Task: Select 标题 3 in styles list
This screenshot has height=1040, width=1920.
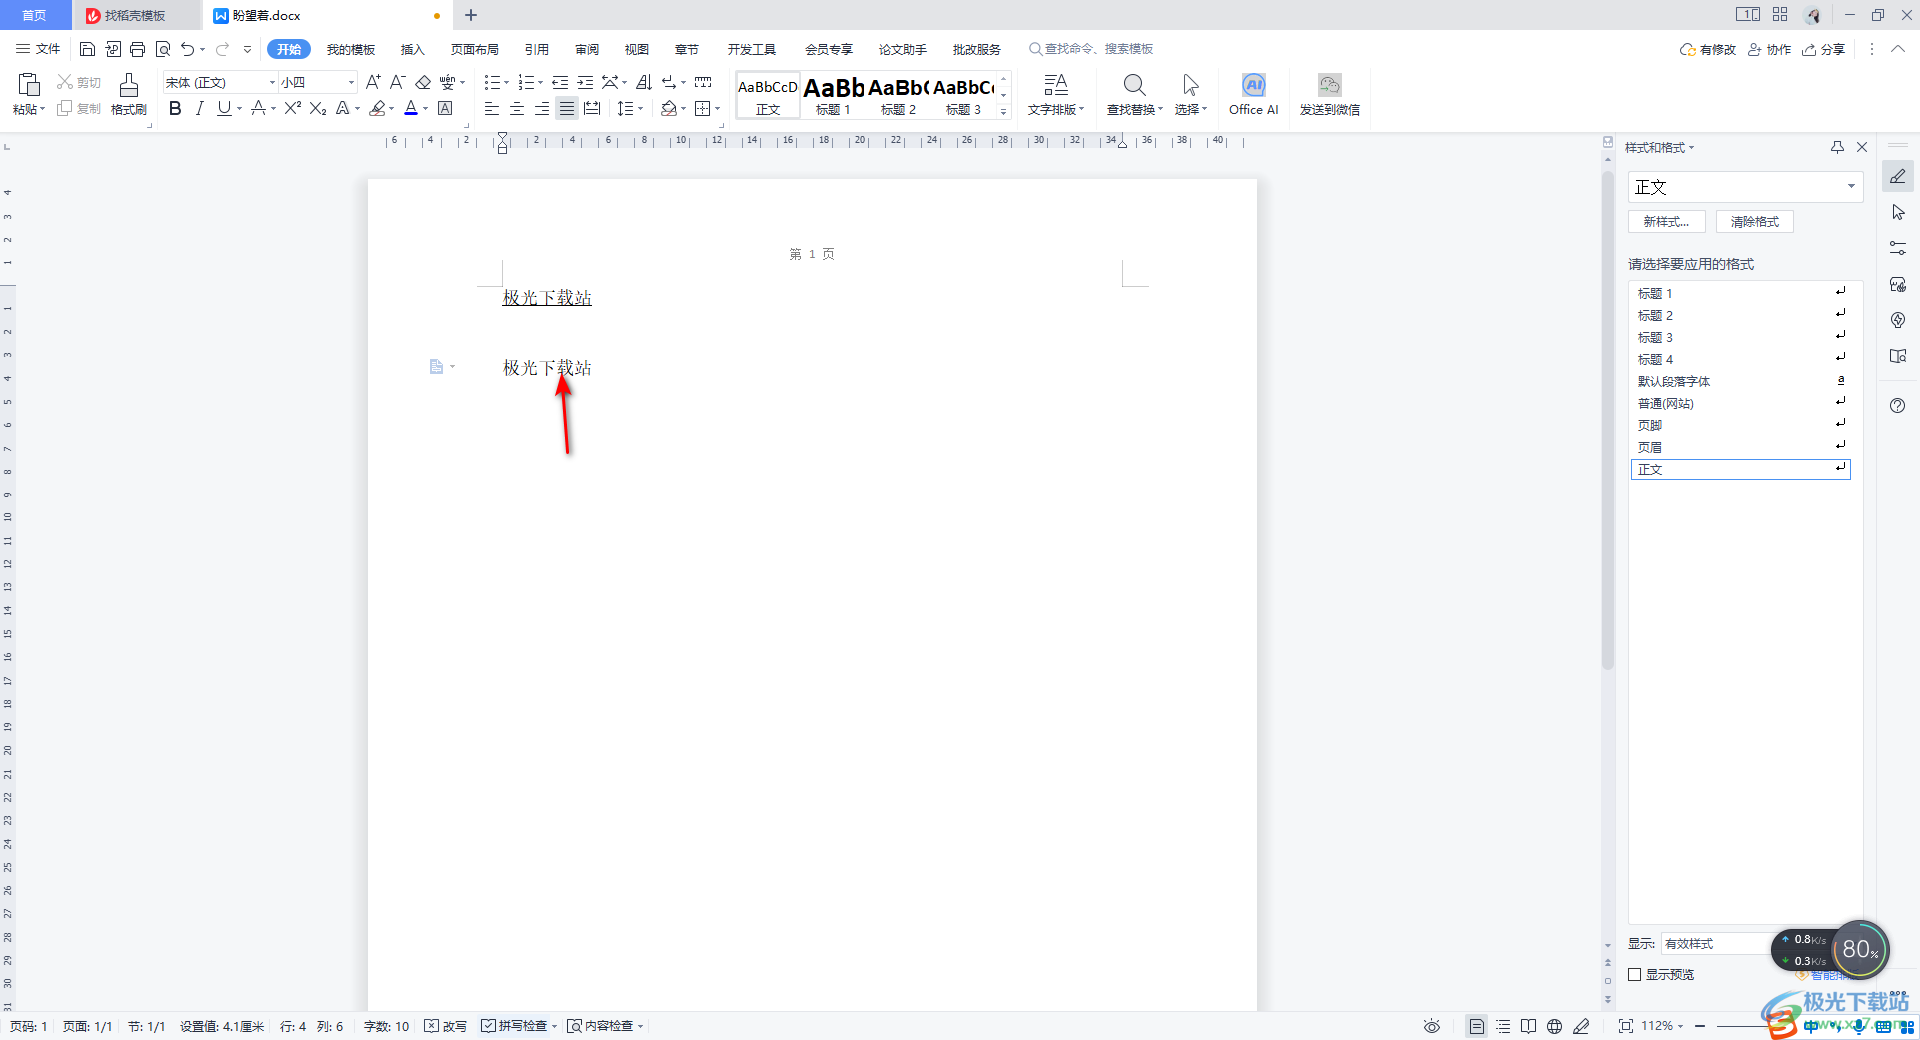Action: point(1740,337)
